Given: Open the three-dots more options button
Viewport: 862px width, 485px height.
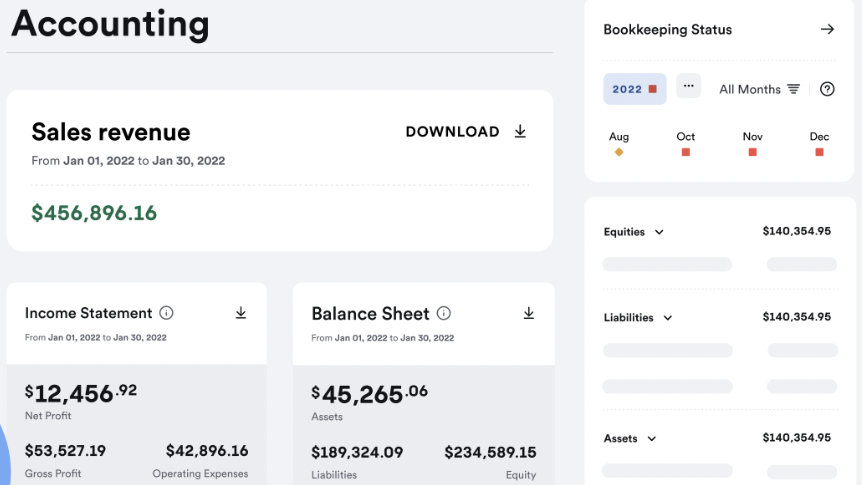Looking at the screenshot, I should [x=688, y=87].
